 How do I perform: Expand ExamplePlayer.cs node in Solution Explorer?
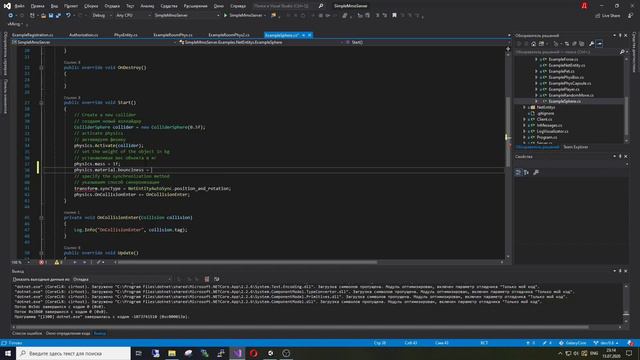(536, 89)
